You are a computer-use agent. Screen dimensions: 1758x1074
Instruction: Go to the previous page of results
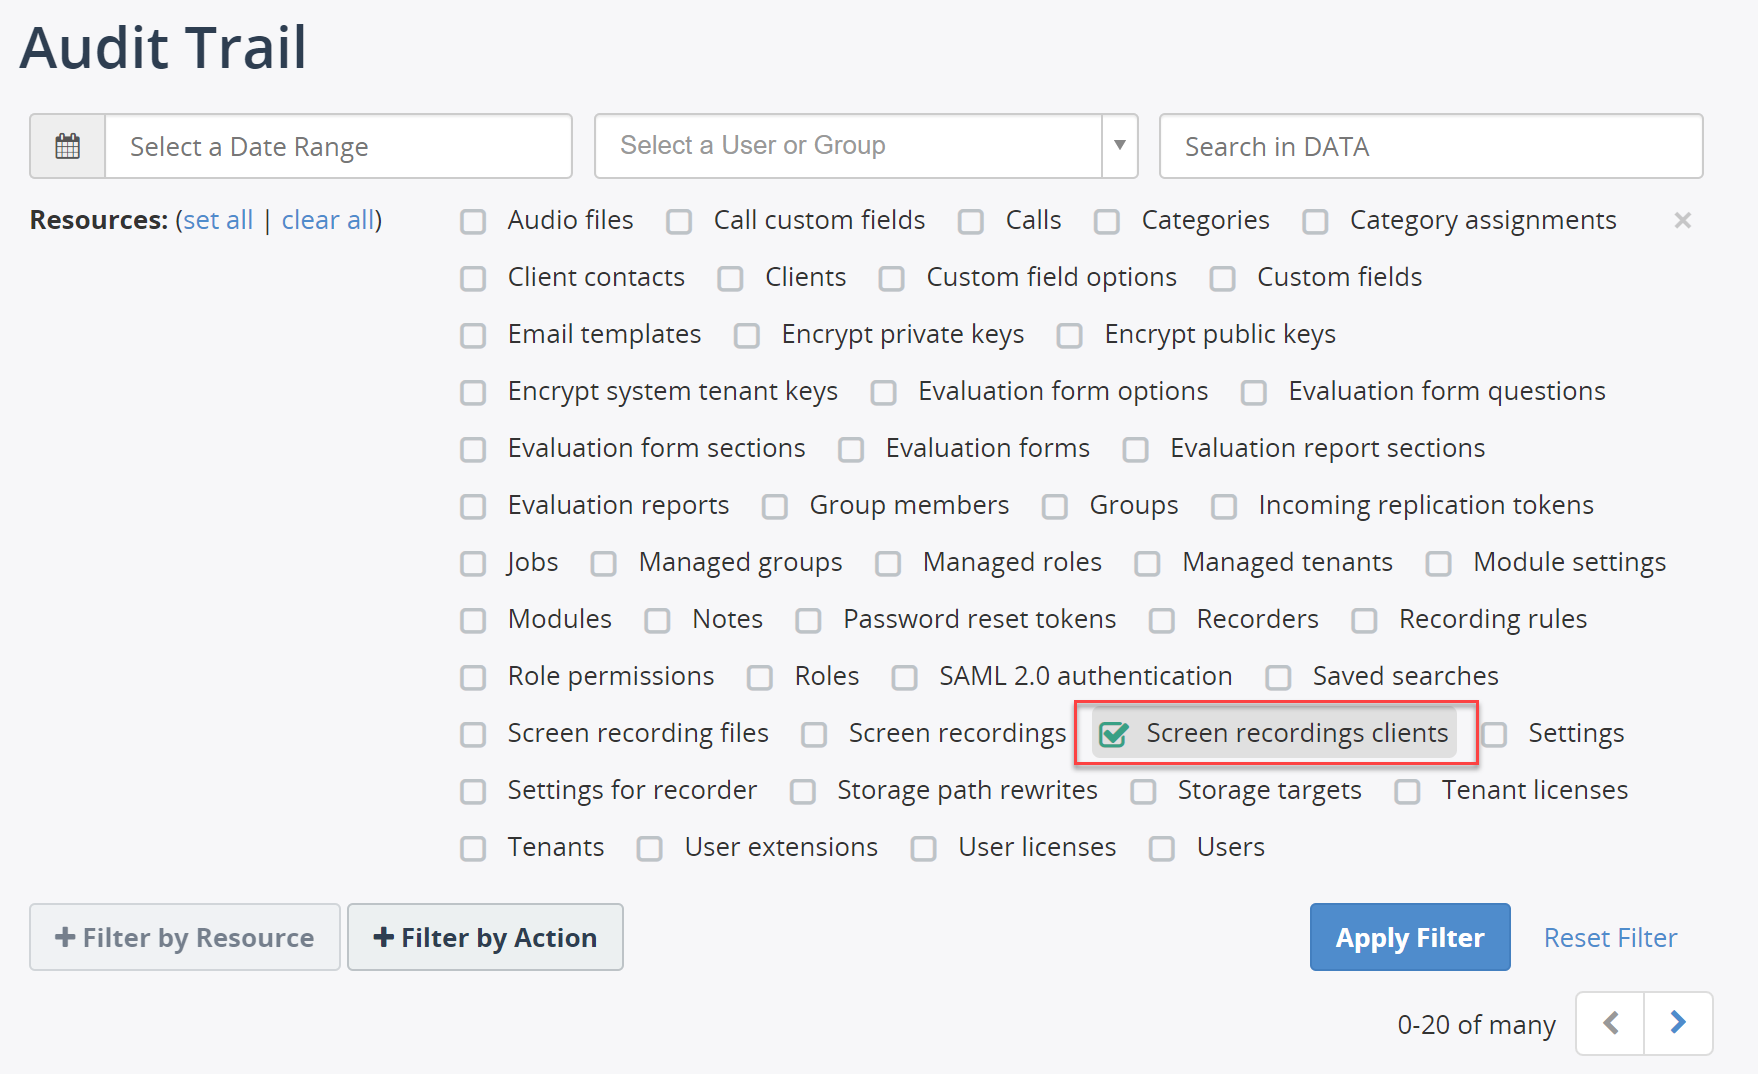1610,1023
